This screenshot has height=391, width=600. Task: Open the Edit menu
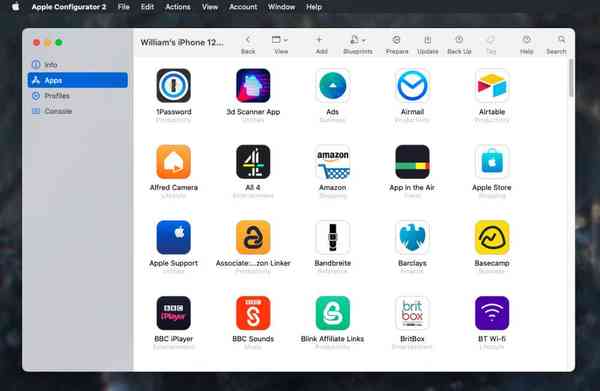coord(147,7)
